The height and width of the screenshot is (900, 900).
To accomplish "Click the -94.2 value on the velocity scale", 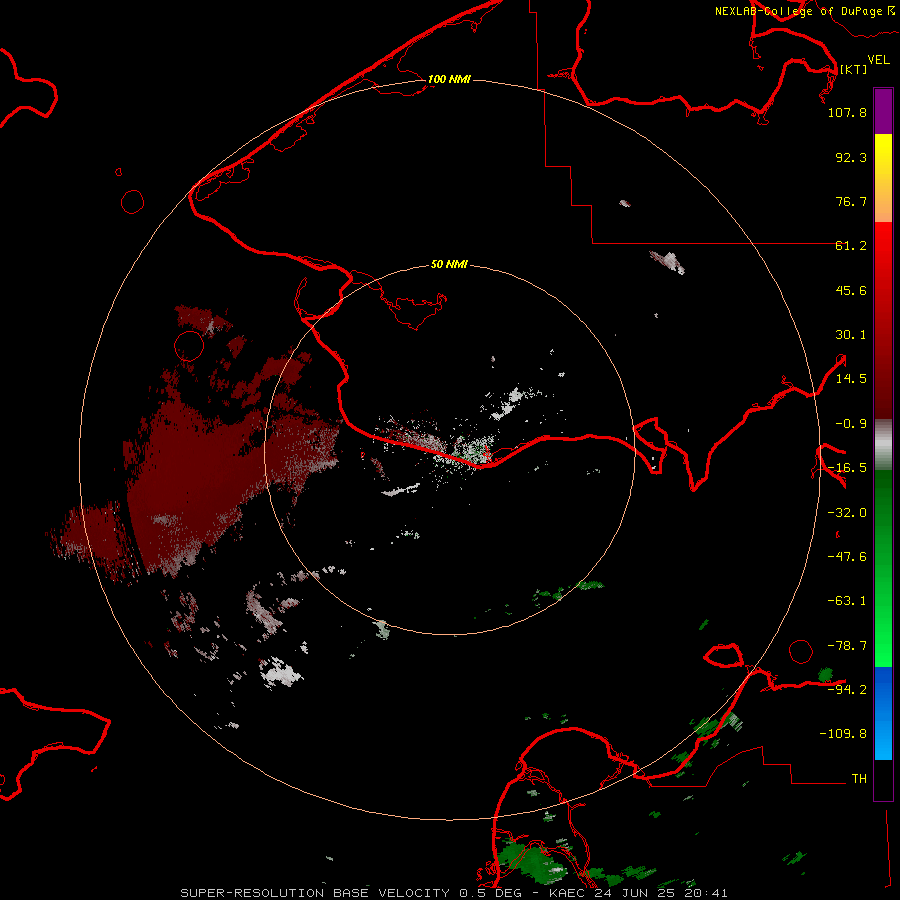I will coord(847,689).
